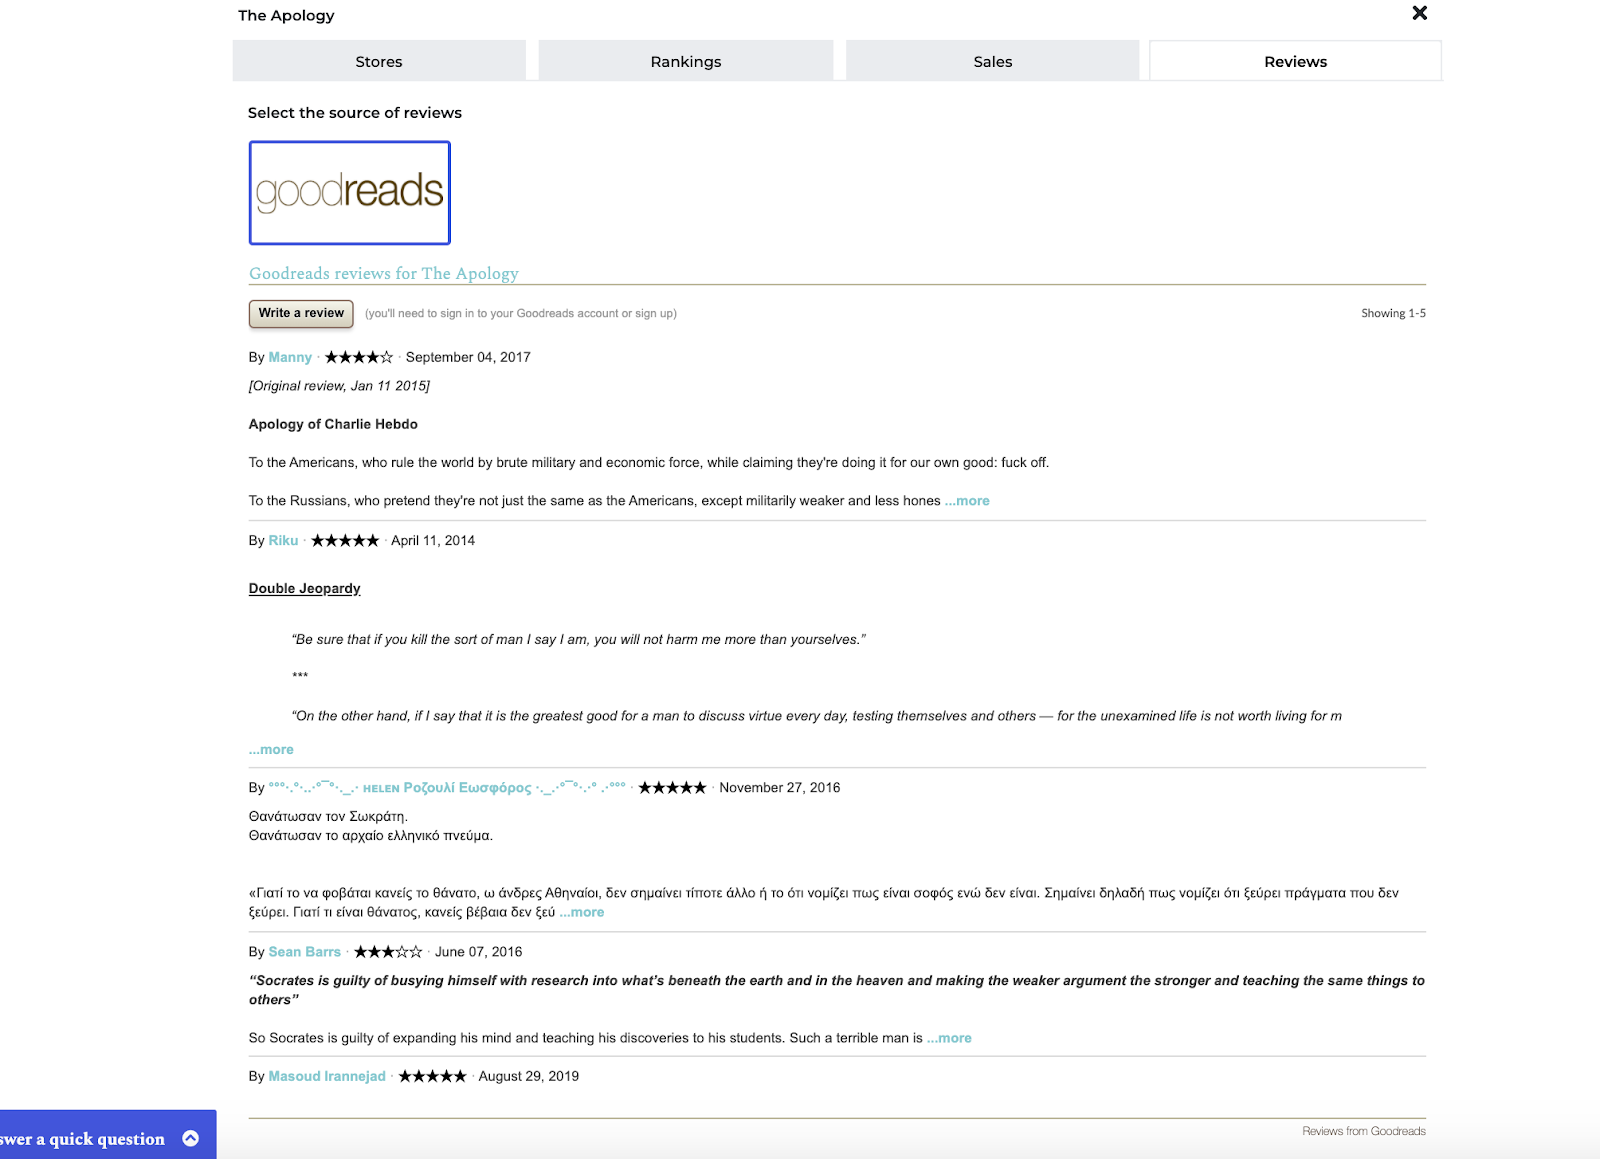Screen dimensions: 1600x1159
Task: Click the Double Jeopardy review heading
Action: tap(305, 588)
